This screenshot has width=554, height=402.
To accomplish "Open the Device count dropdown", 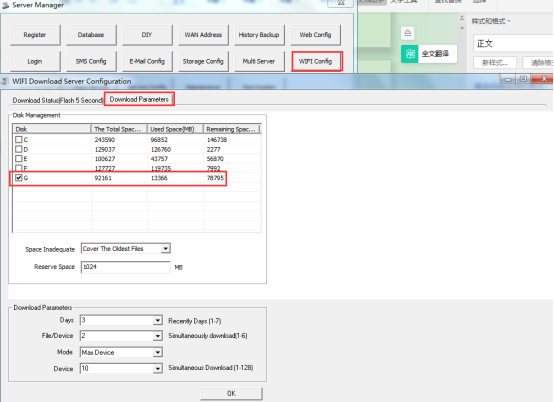I will pyautogui.click(x=158, y=368).
